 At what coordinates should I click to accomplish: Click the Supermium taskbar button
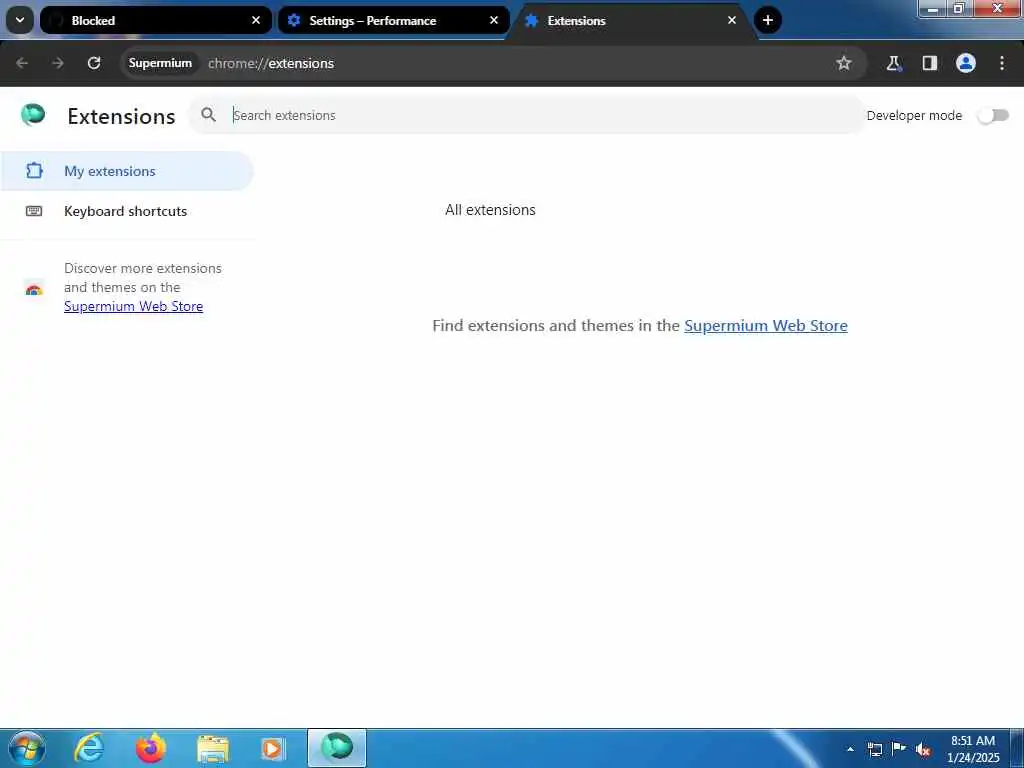pos(337,748)
